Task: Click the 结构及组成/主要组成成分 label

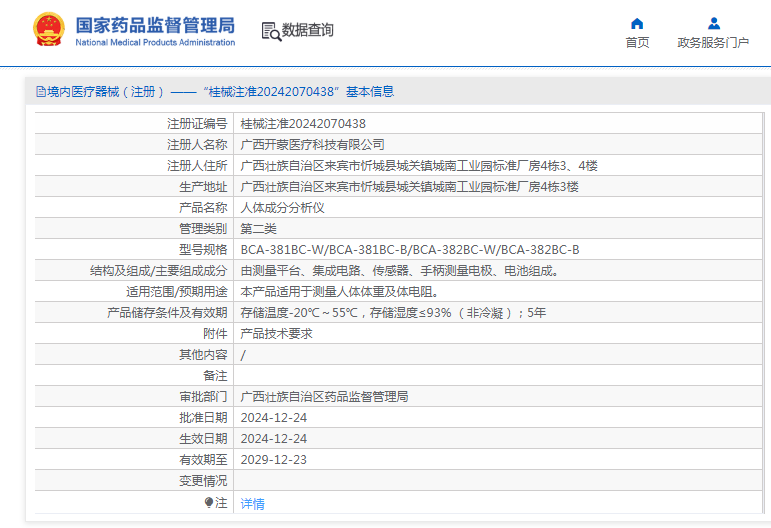Action: click(x=159, y=271)
